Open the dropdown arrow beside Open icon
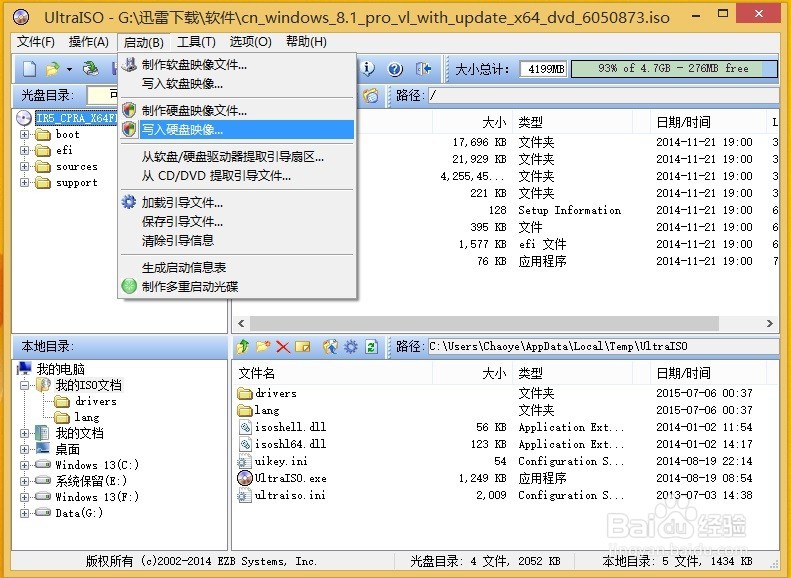This screenshot has width=791, height=578. [x=69, y=70]
